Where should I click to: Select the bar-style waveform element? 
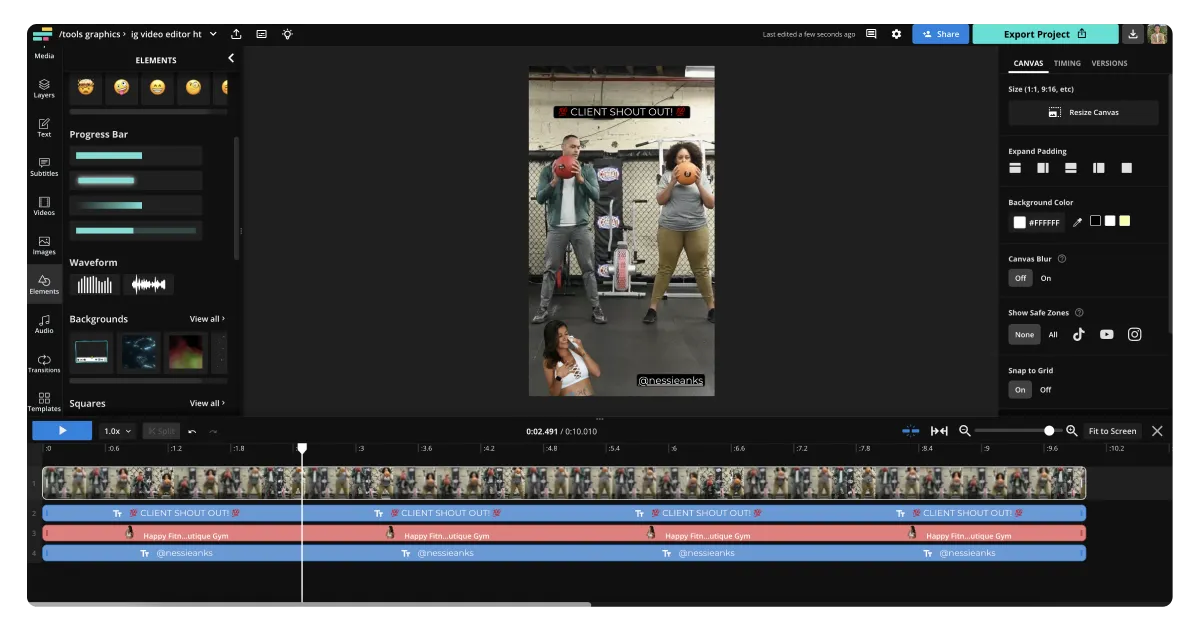coord(95,285)
